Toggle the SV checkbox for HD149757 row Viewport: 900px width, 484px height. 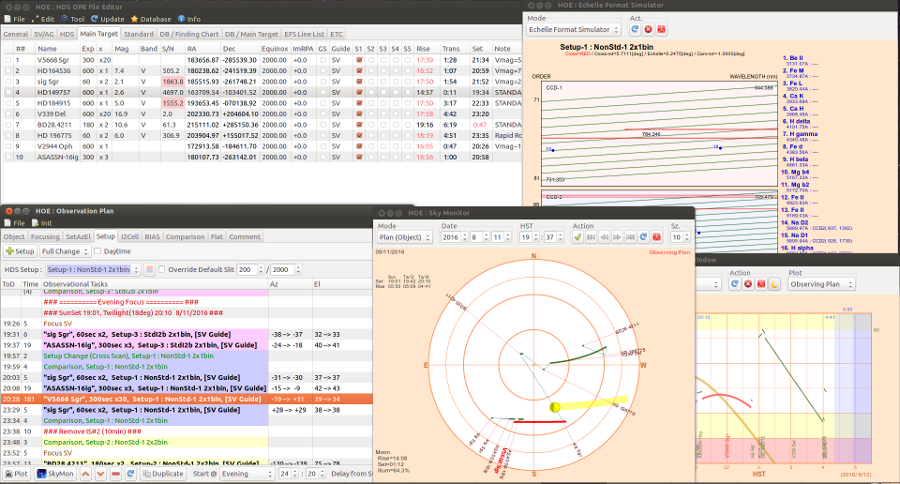(359, 92)
